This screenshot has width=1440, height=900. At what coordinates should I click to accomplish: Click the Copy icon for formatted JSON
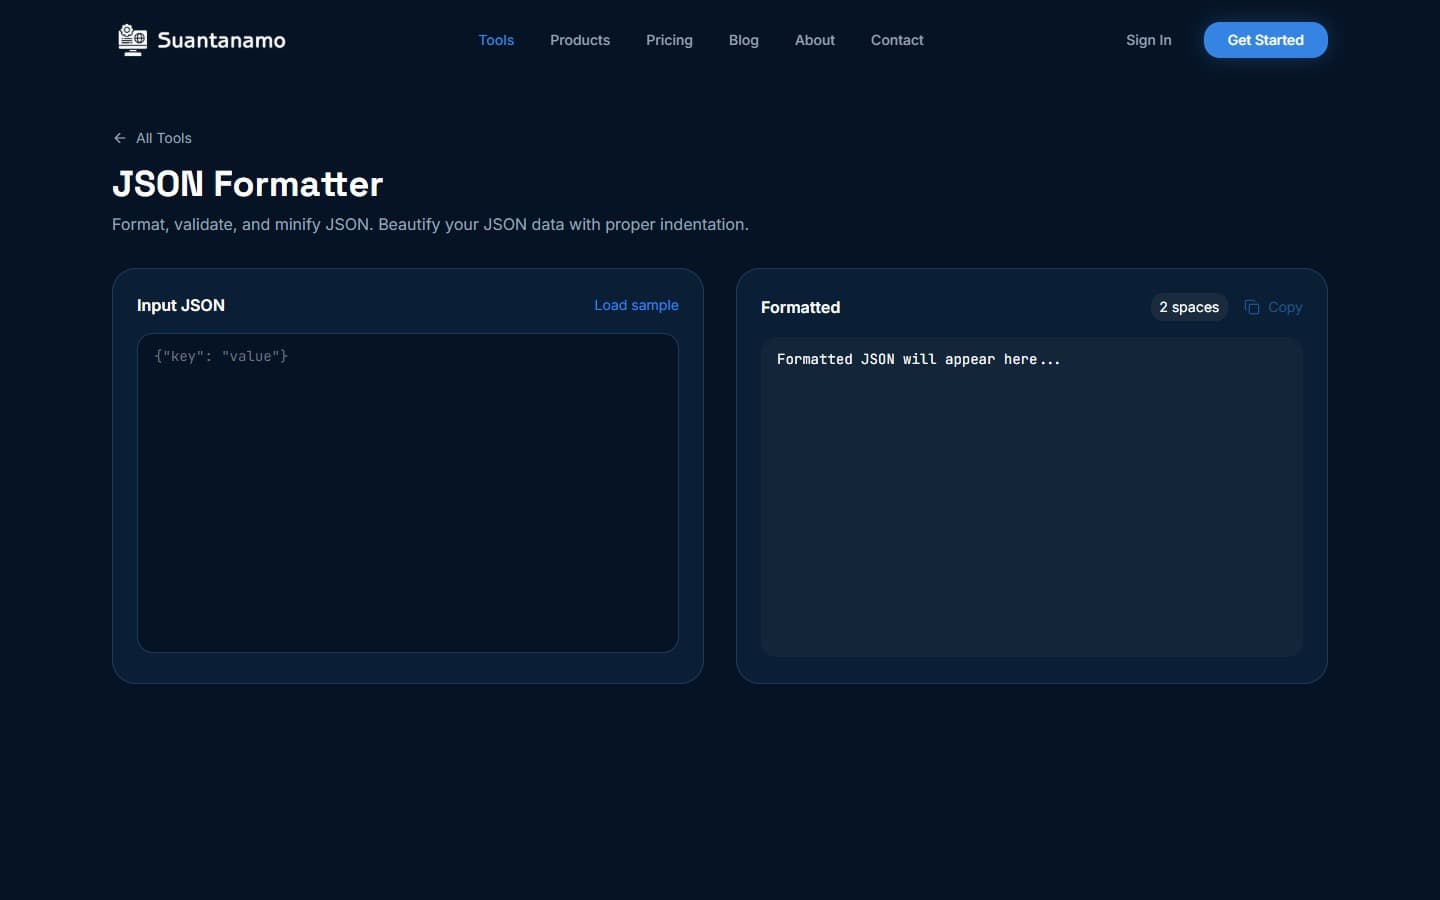pyautogui.click(x=1253, y=307)
